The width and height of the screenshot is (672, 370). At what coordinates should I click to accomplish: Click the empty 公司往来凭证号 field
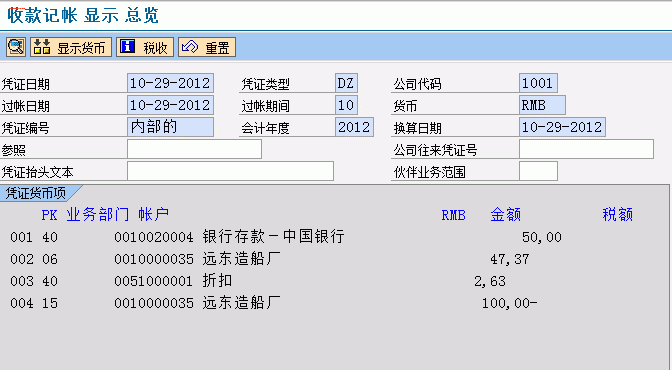click(586, 150)
